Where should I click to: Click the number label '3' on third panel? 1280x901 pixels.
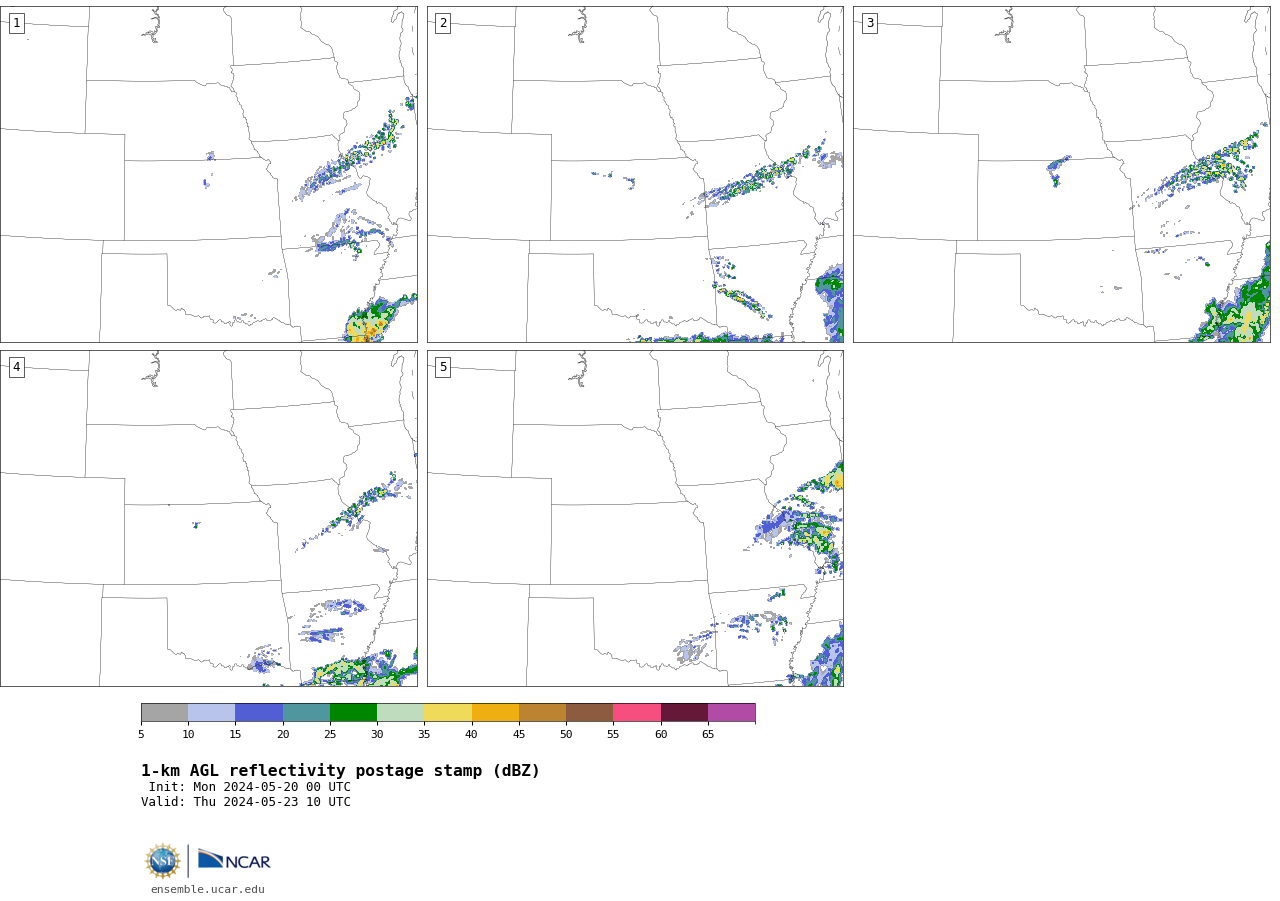(x=869, y=23)
